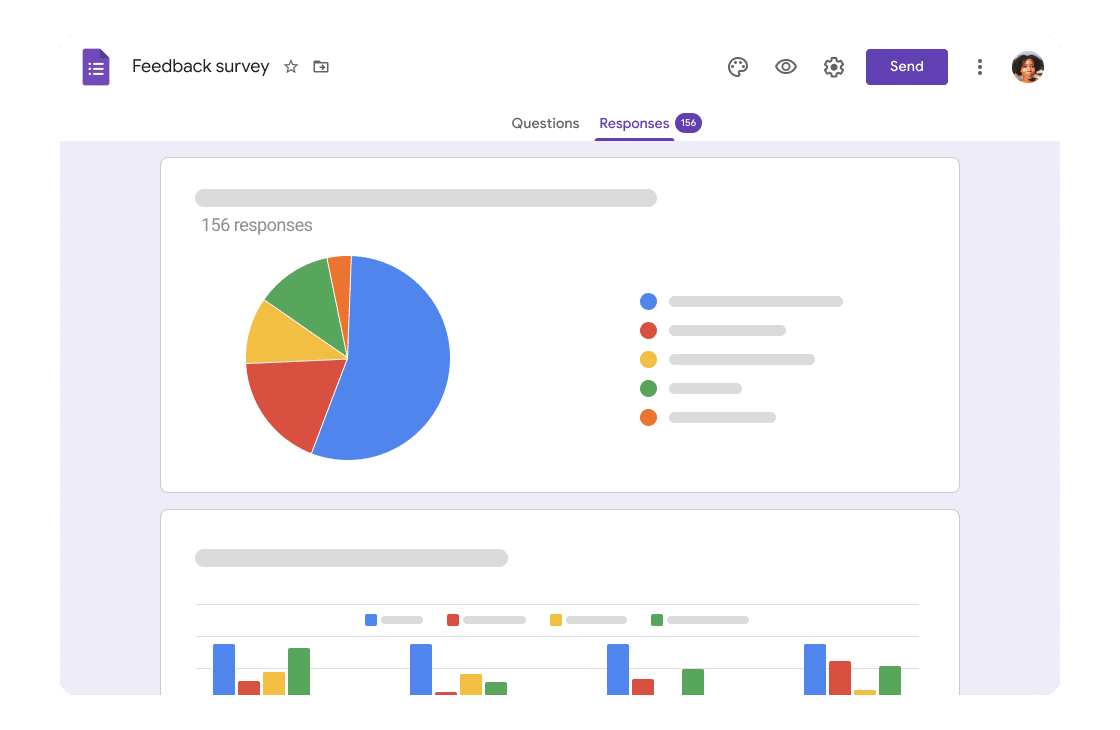Toggle the yellow legend entry of the pie chart
Viewport: 1120px width, 730px height.
point(648,359)
